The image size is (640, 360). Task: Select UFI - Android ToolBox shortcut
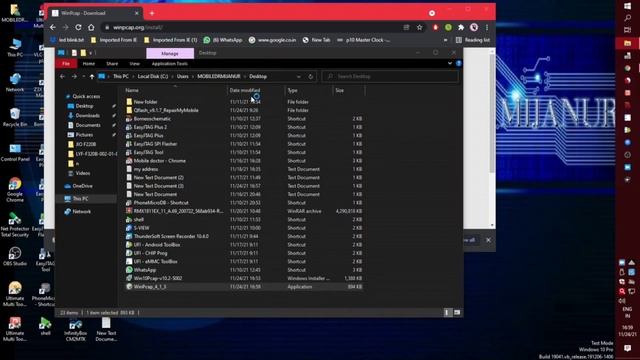pos(244,244)
